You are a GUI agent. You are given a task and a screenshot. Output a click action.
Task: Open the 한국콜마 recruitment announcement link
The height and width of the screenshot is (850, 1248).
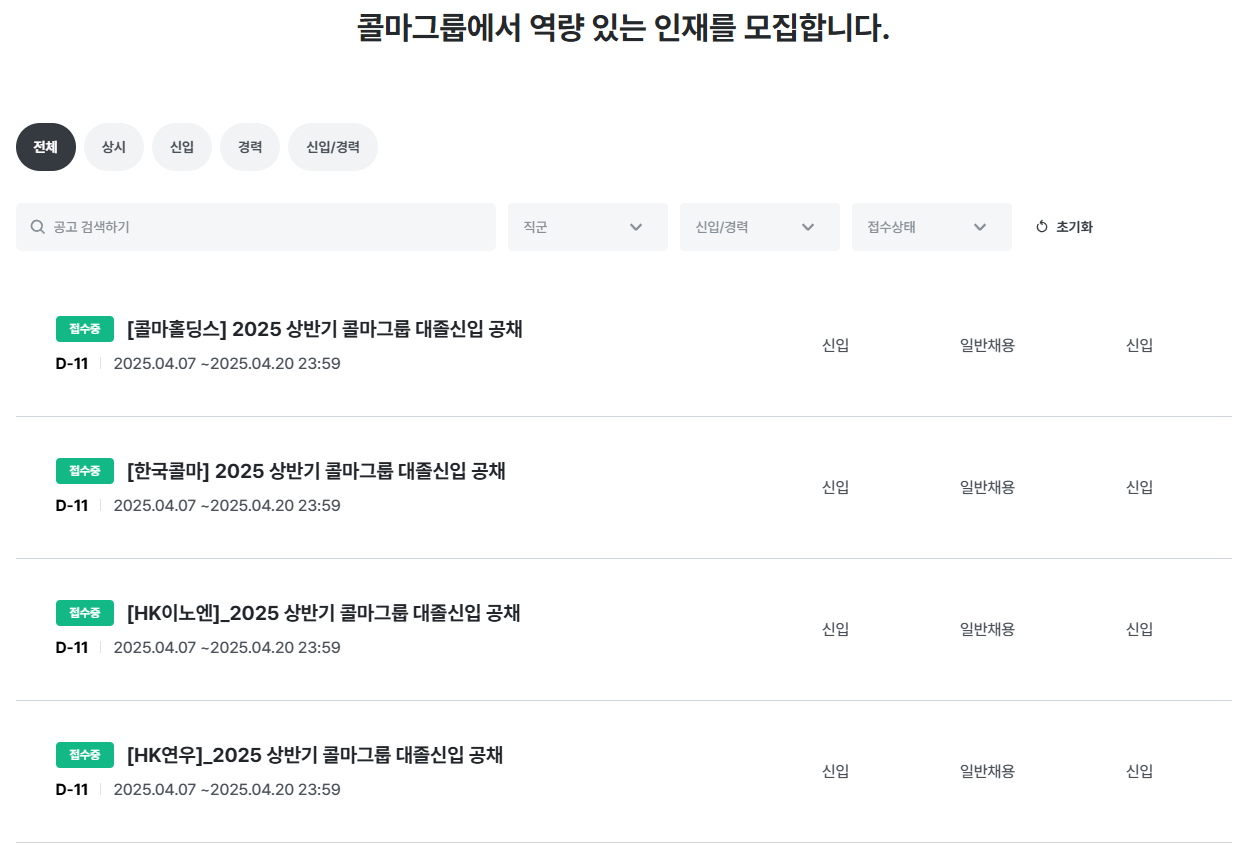pos(316,471)
